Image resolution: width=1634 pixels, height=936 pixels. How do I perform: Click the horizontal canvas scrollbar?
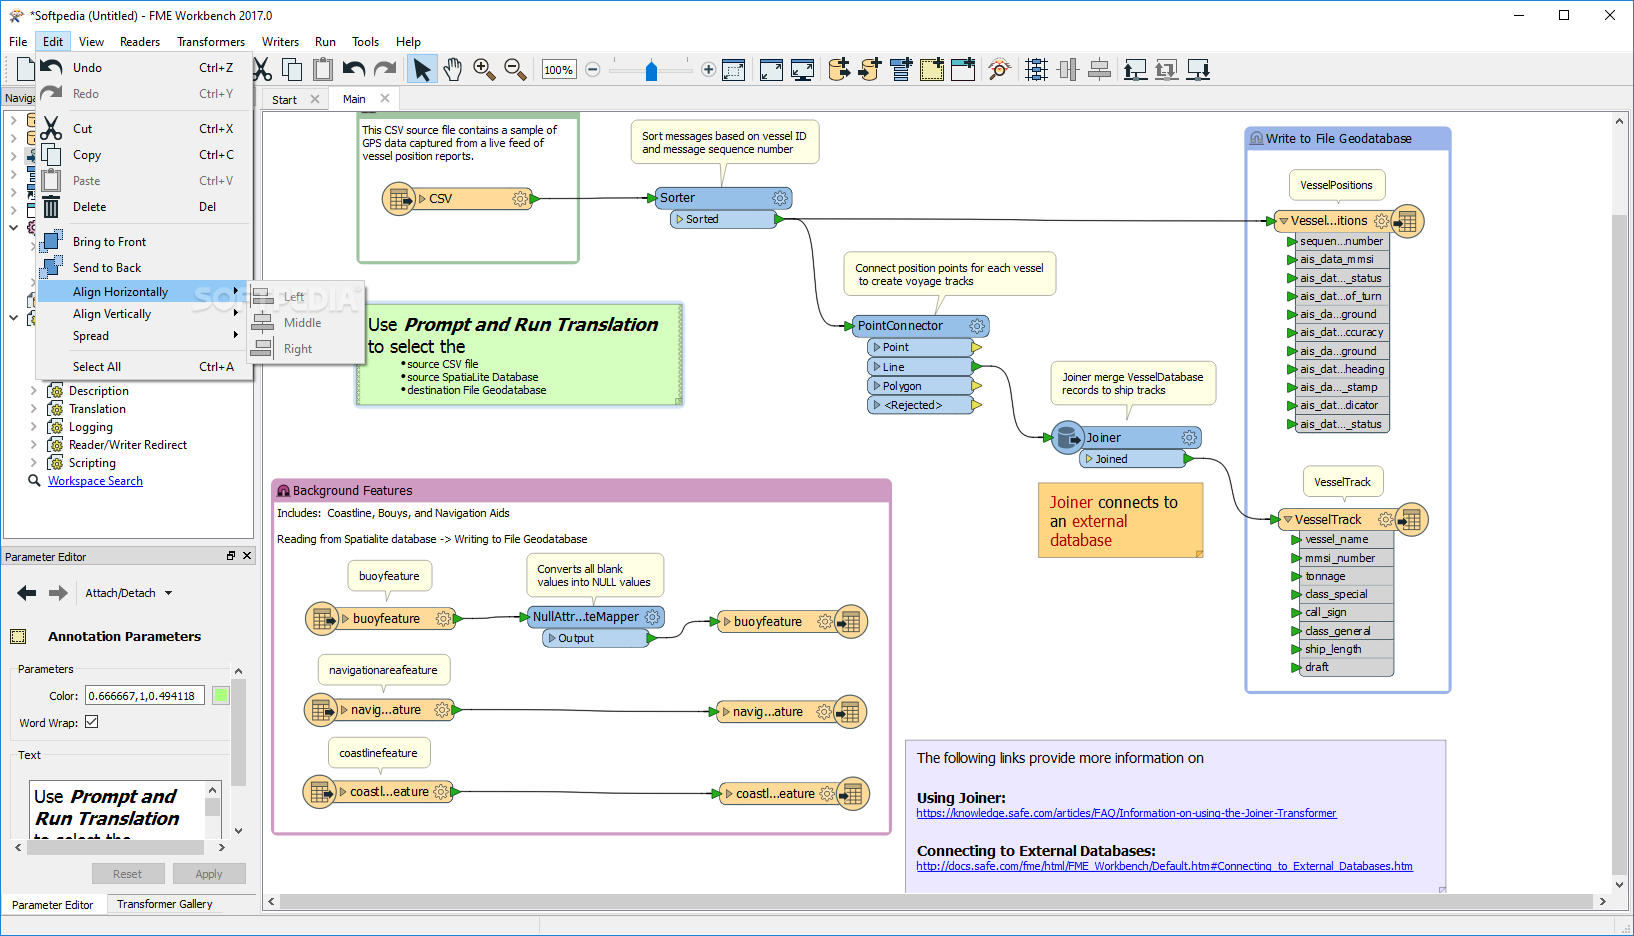pos(936,902)
